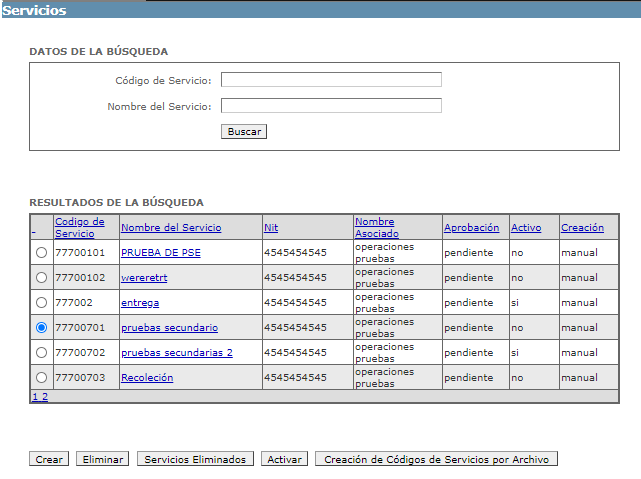Select radio button for service 77700703
The image size is (641, 479).
point(41,377)
